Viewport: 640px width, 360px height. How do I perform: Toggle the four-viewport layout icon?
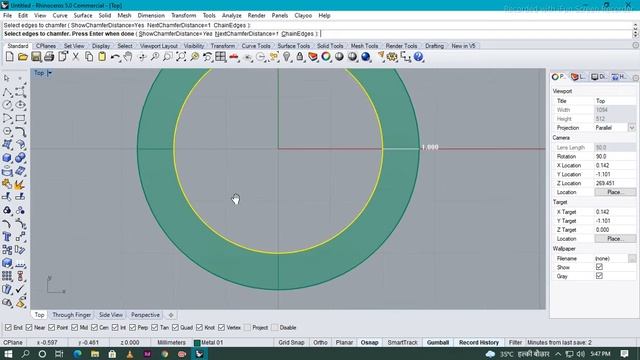(x=220, y=57)
